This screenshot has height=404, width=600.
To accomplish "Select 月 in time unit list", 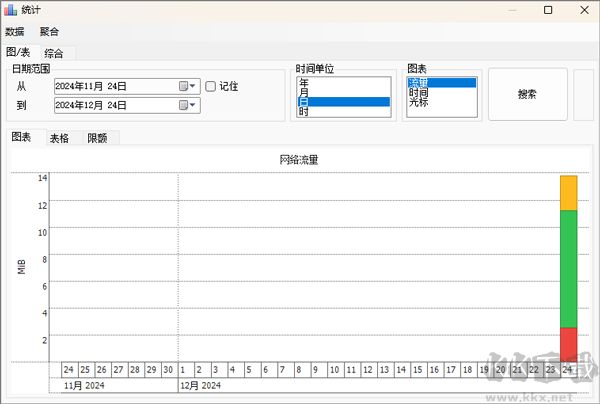I will [x=344, y=92].
